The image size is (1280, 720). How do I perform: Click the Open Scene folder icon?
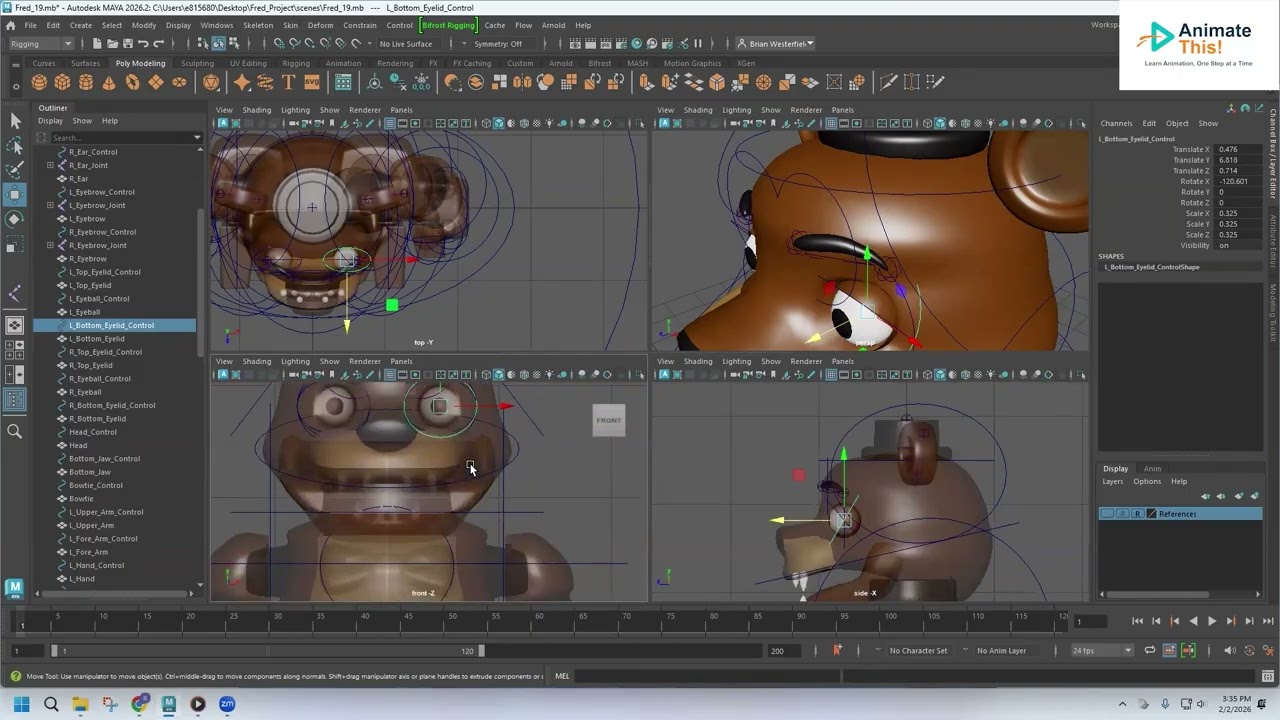(x=112, y=44)
